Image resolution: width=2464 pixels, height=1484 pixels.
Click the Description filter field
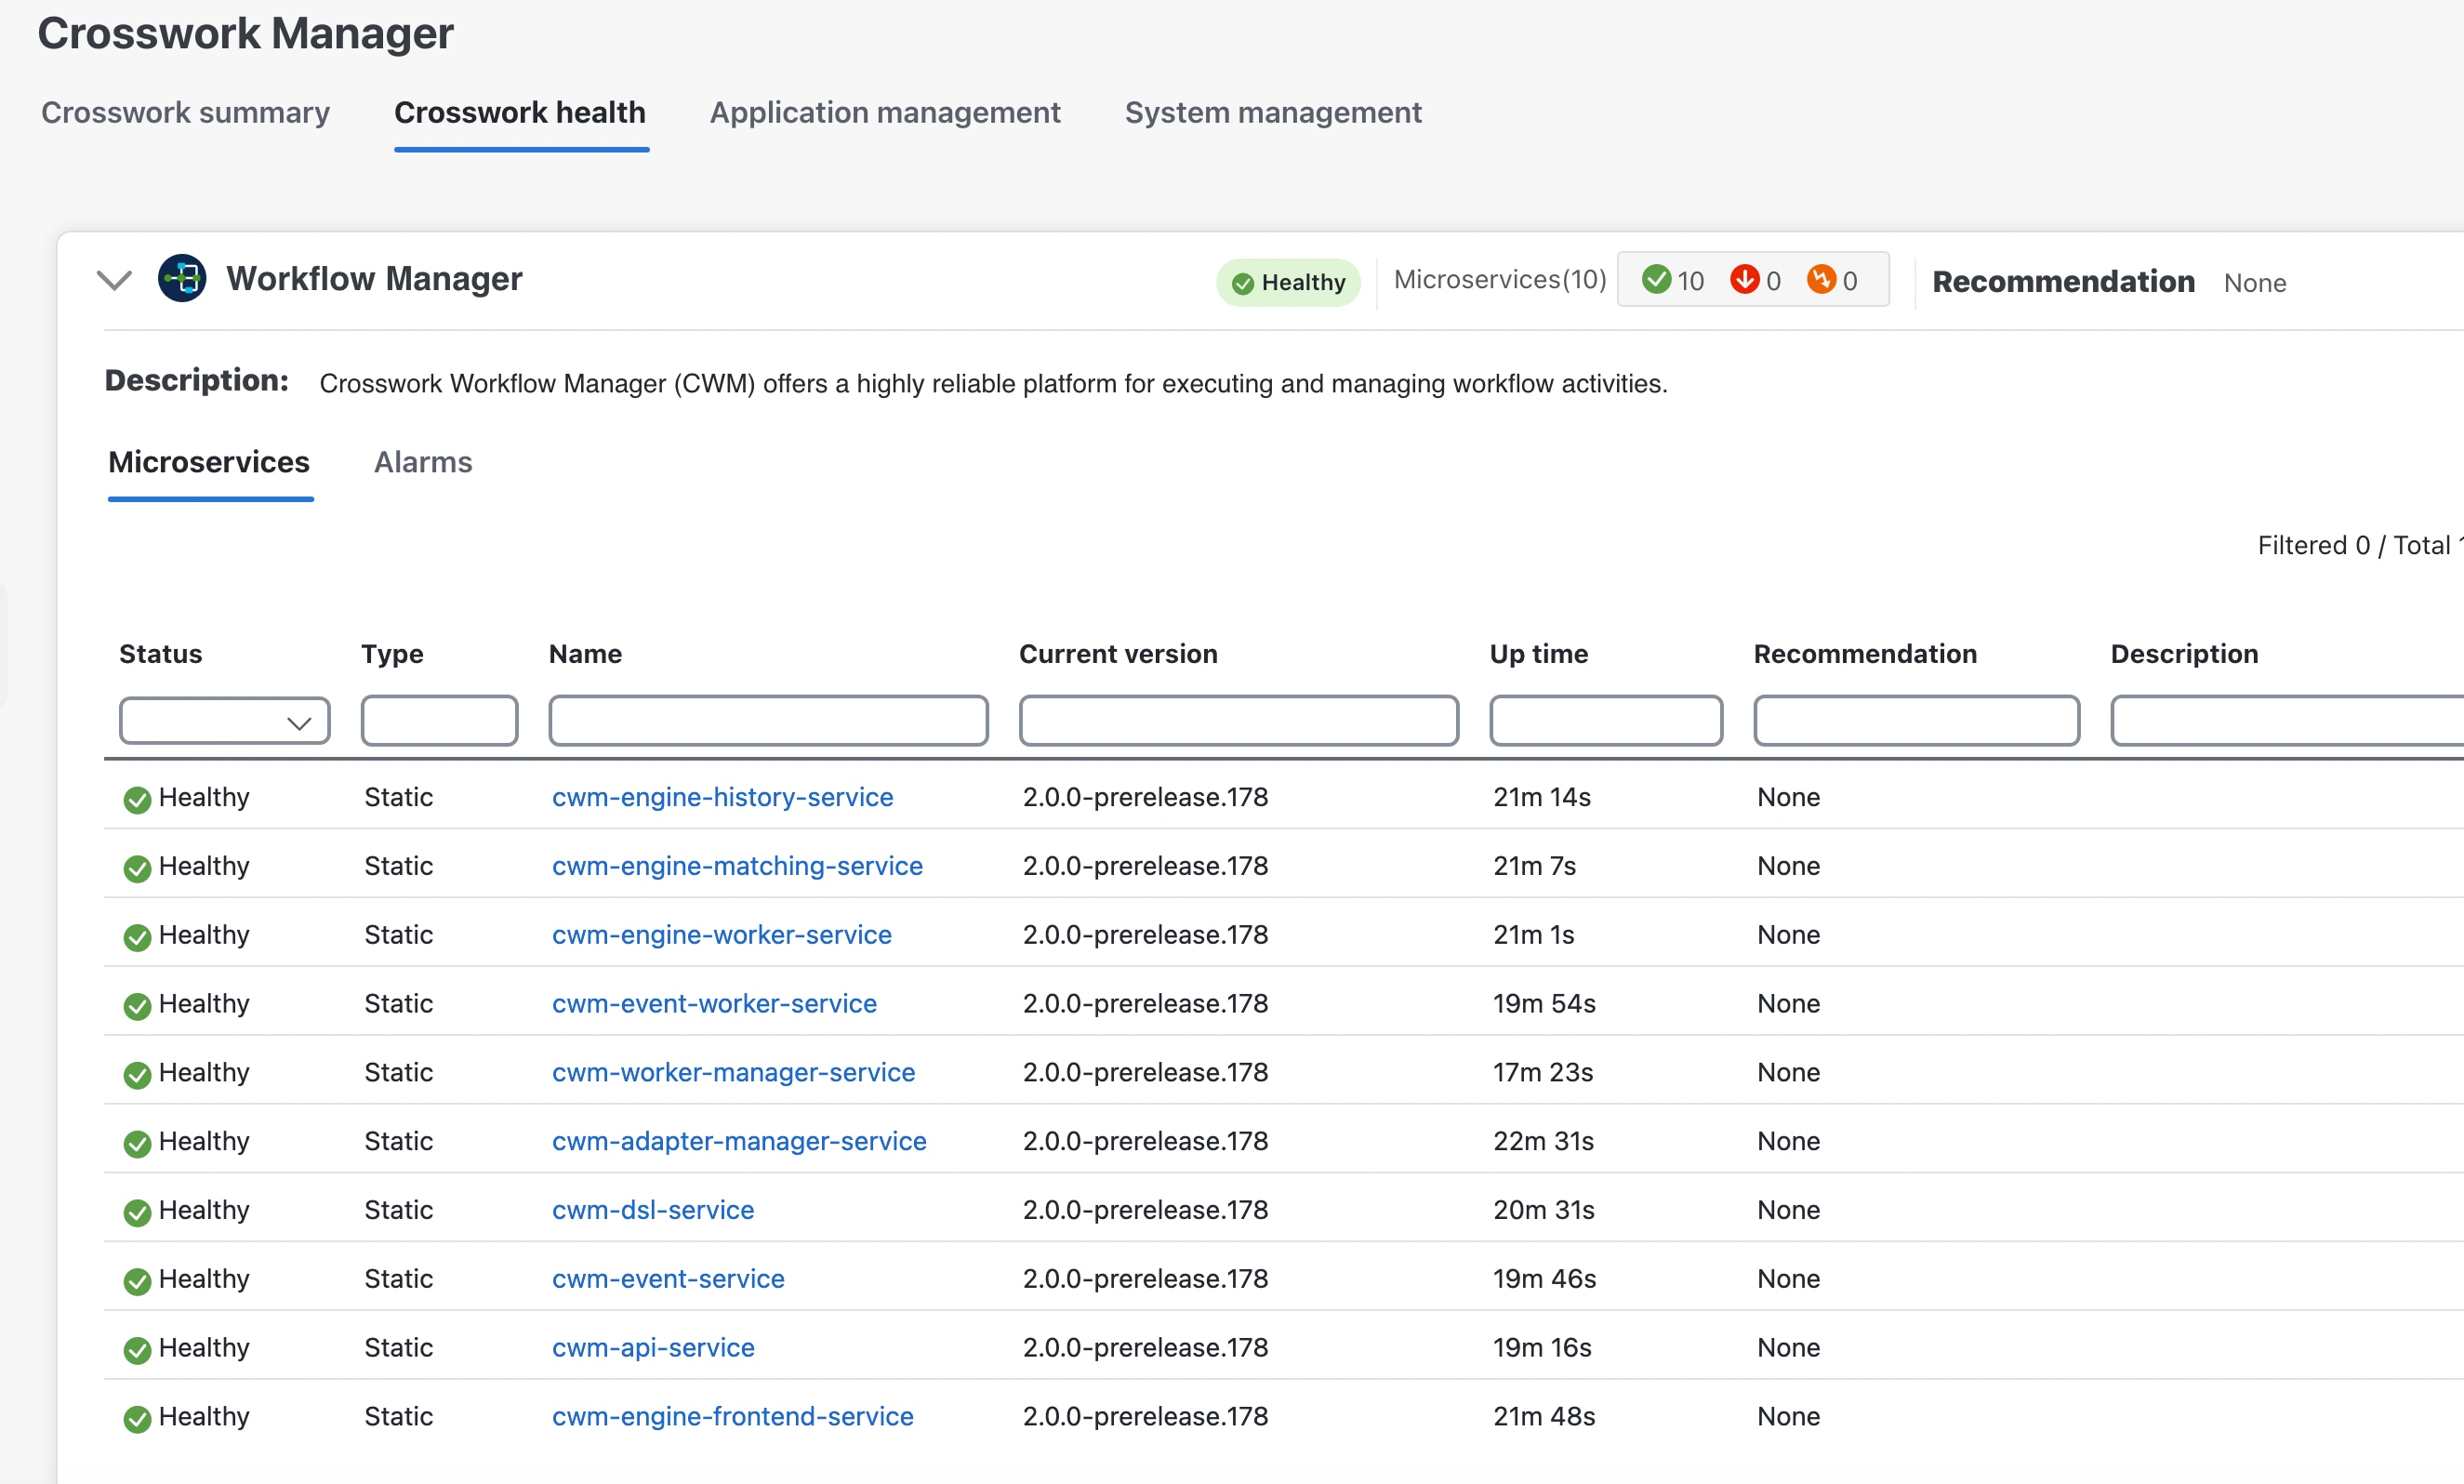(2287, 721)
